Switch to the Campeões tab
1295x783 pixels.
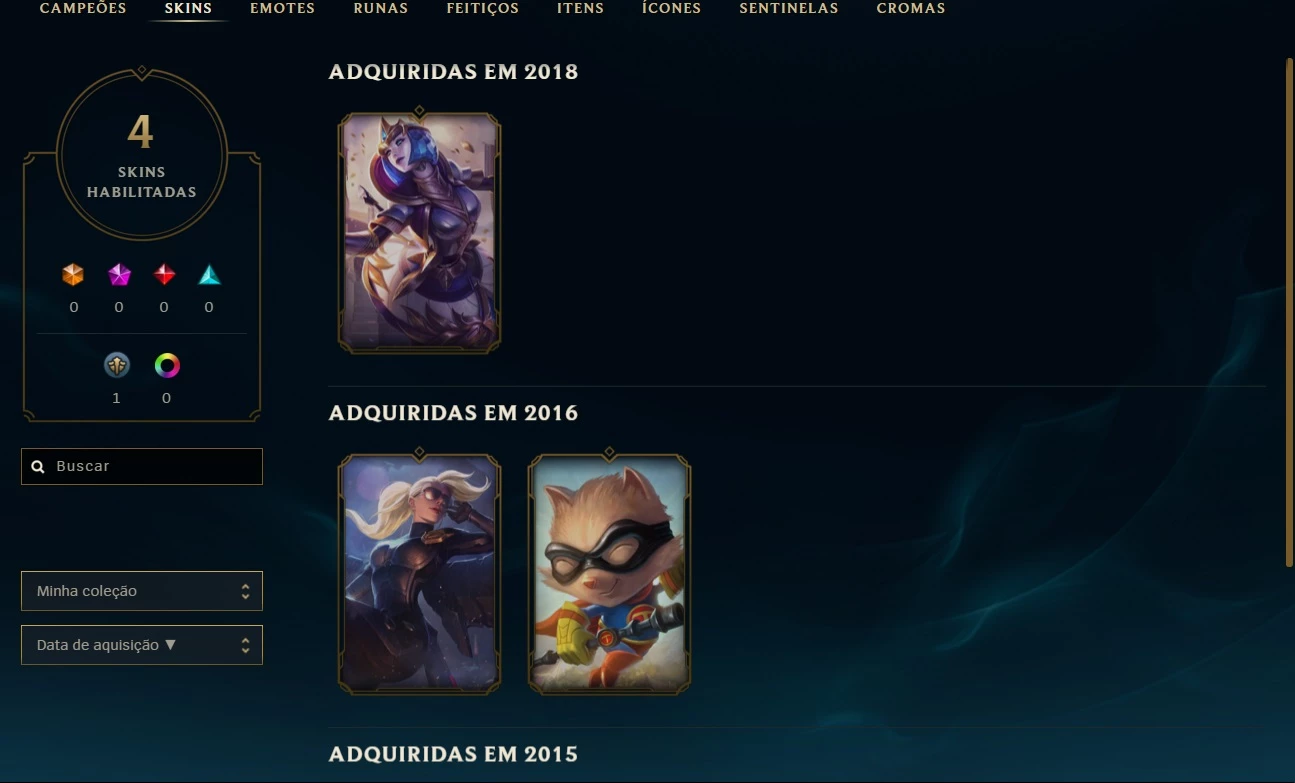point(83,8)
